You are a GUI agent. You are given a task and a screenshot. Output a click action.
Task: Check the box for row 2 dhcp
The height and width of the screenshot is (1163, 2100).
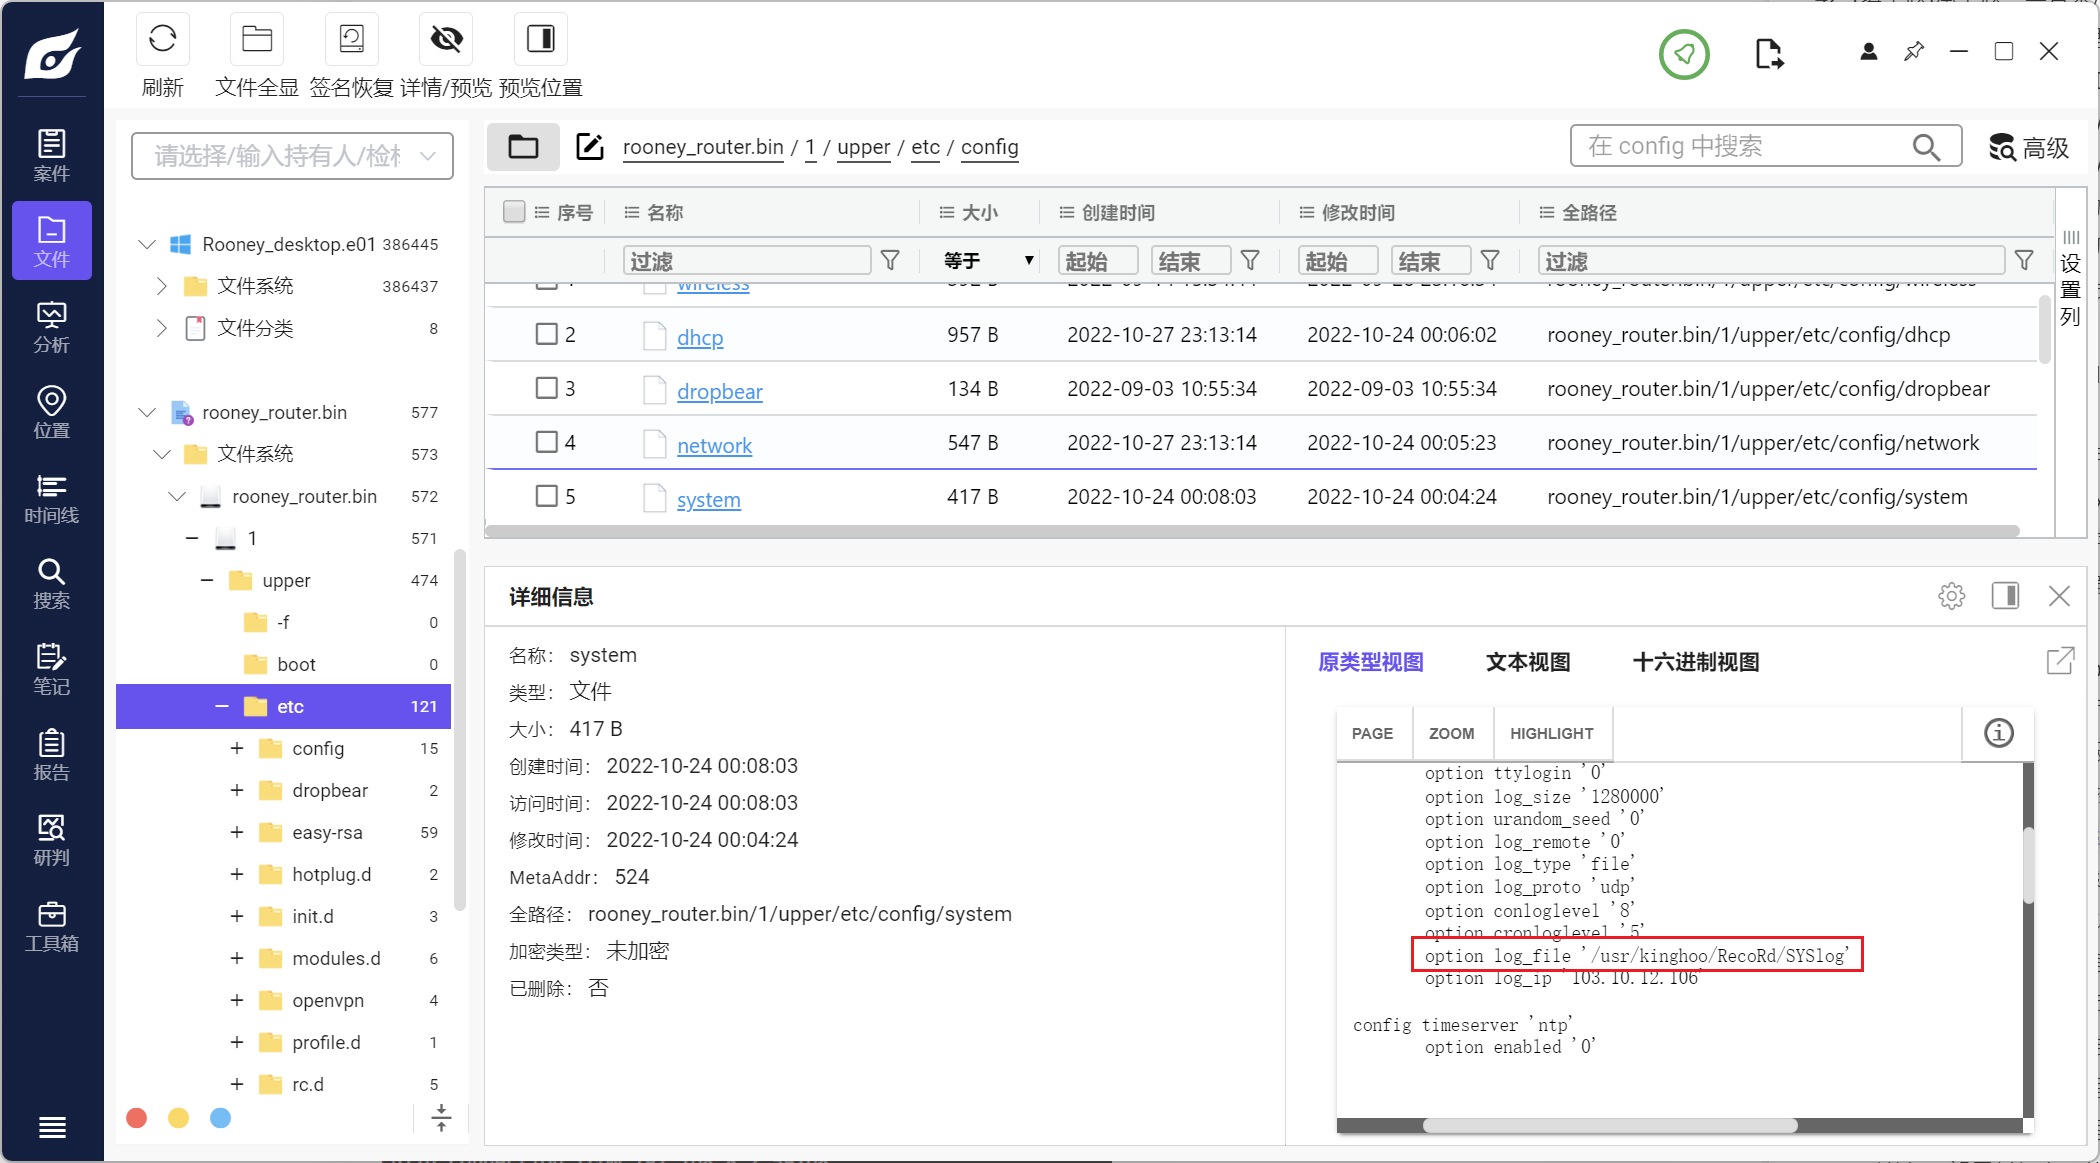(x=546, y=334)
